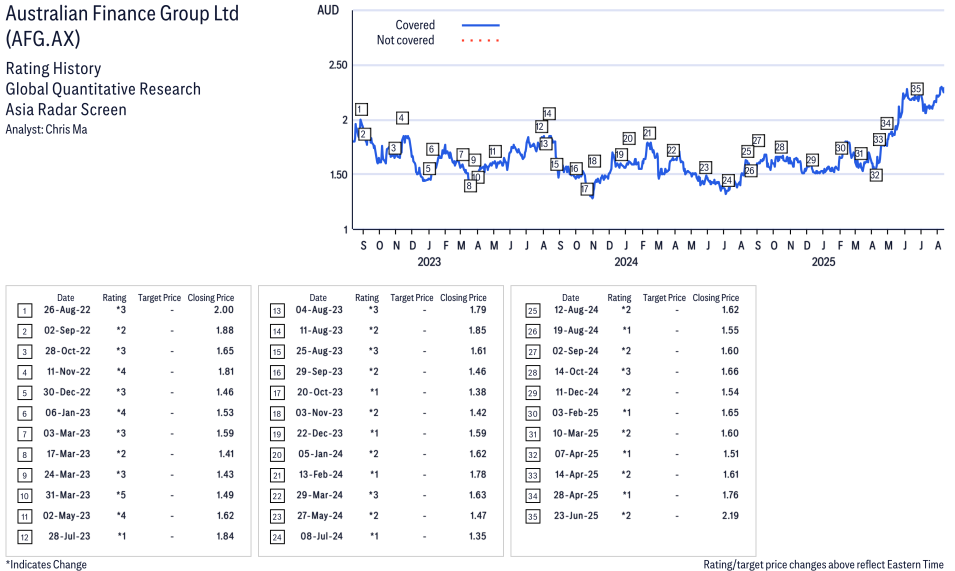Click boxed number 24 in second table
The width and height of the screenshot is (955, 571).
point(277,537)
